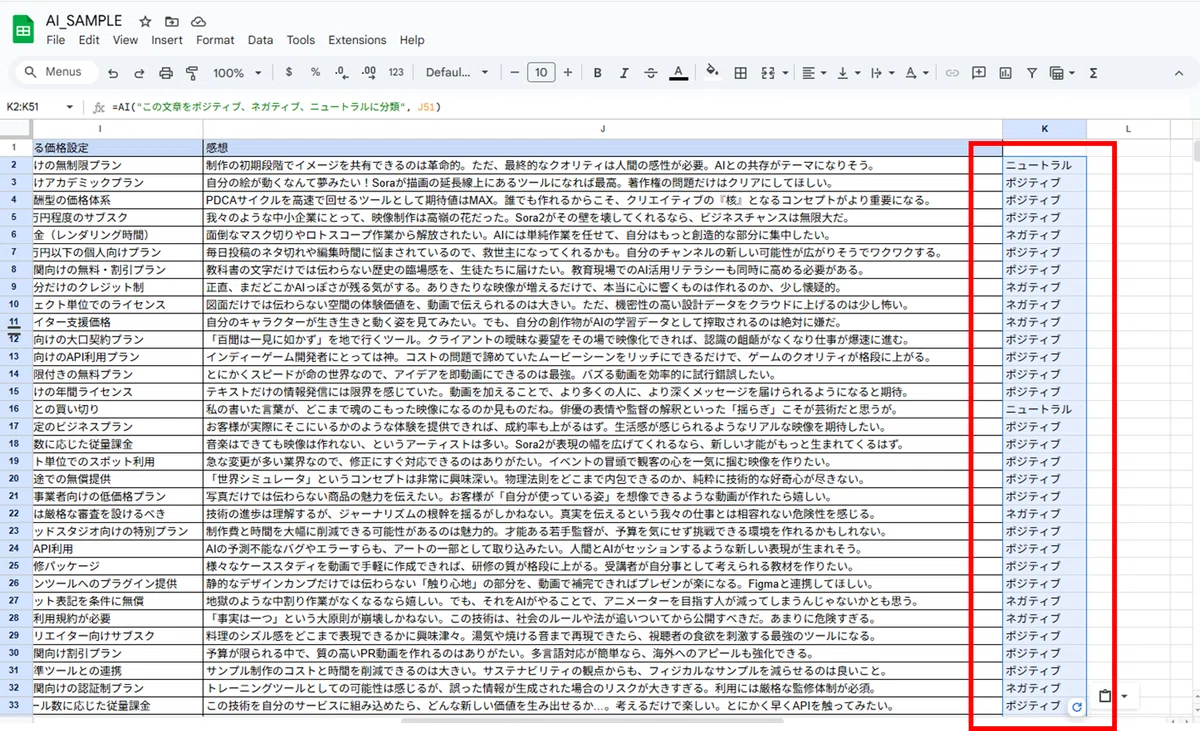The width and height of the screenshot is (1200, 731).
Task: Insert a link
Action: point(953,73)
